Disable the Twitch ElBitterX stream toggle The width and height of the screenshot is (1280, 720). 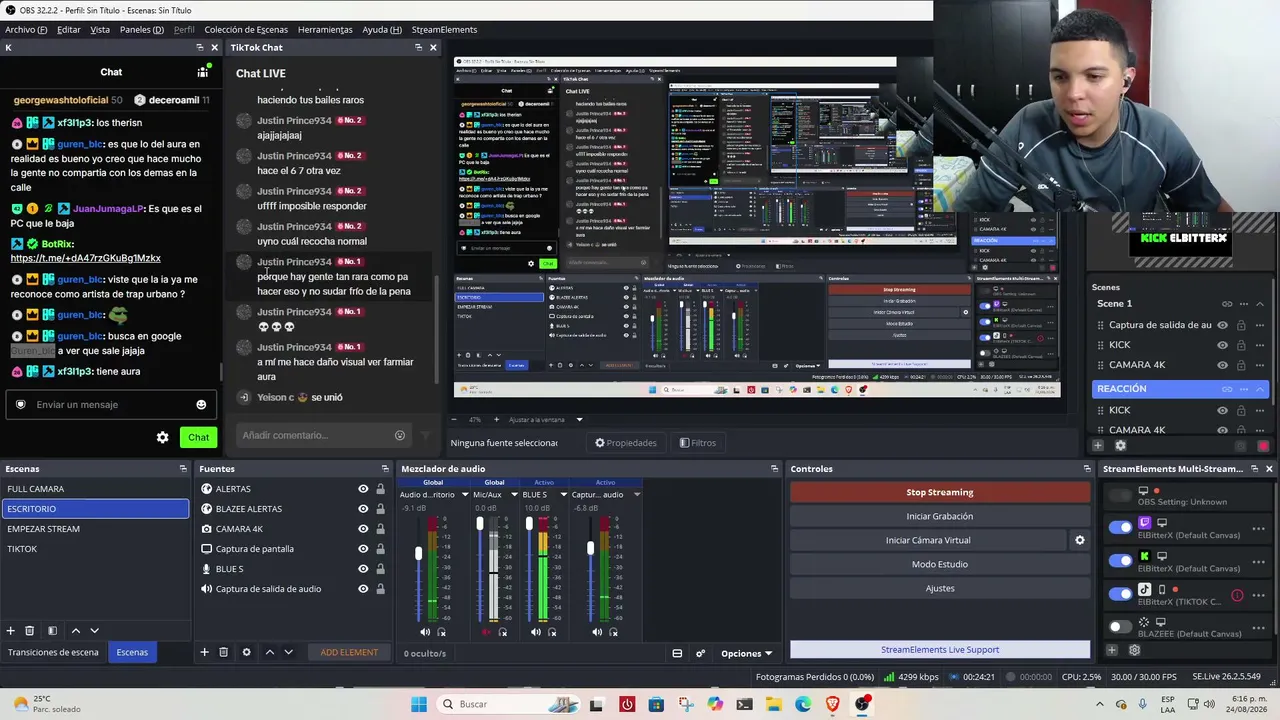click(x=1121, y=527)
